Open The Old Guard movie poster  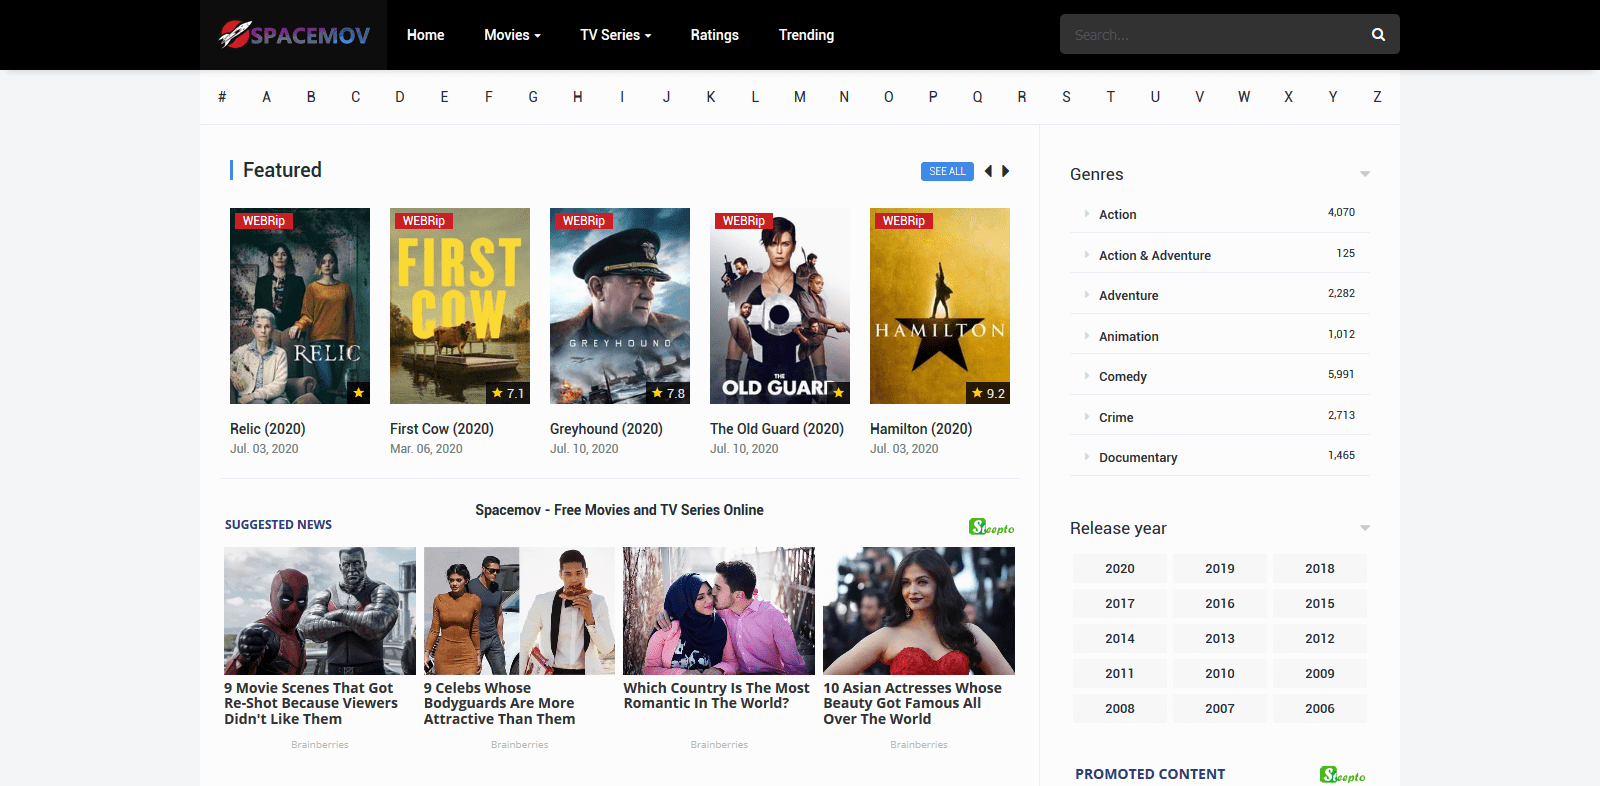[x=780, y=306]
